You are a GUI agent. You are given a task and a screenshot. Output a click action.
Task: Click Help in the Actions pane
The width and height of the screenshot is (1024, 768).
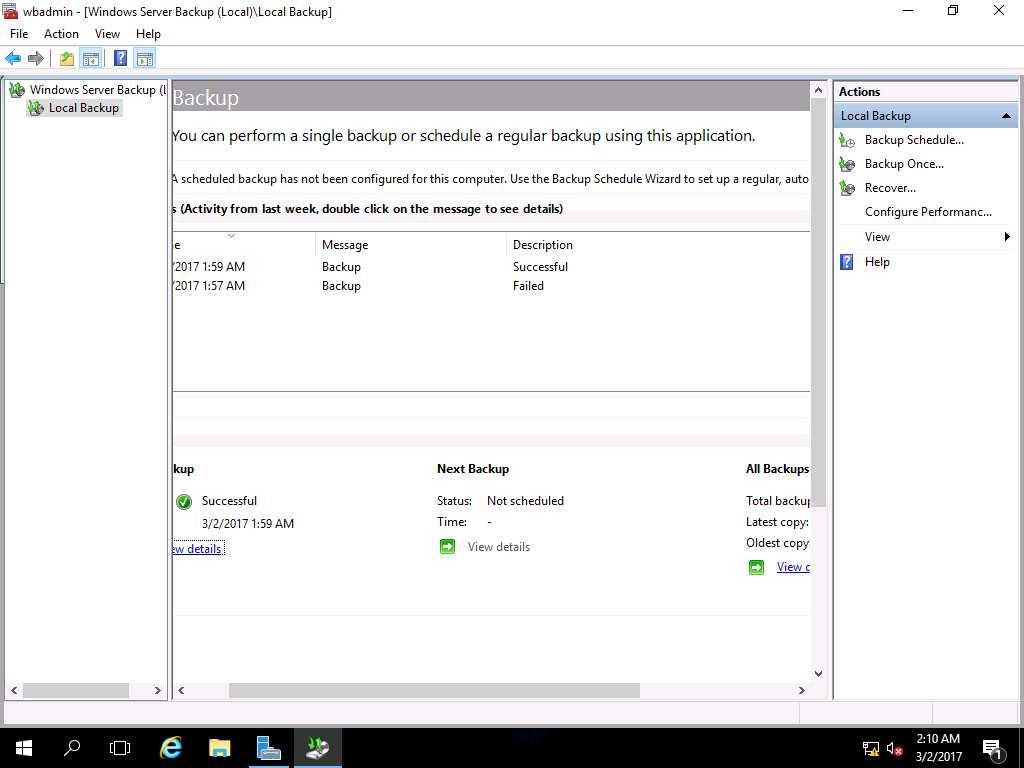877,262
